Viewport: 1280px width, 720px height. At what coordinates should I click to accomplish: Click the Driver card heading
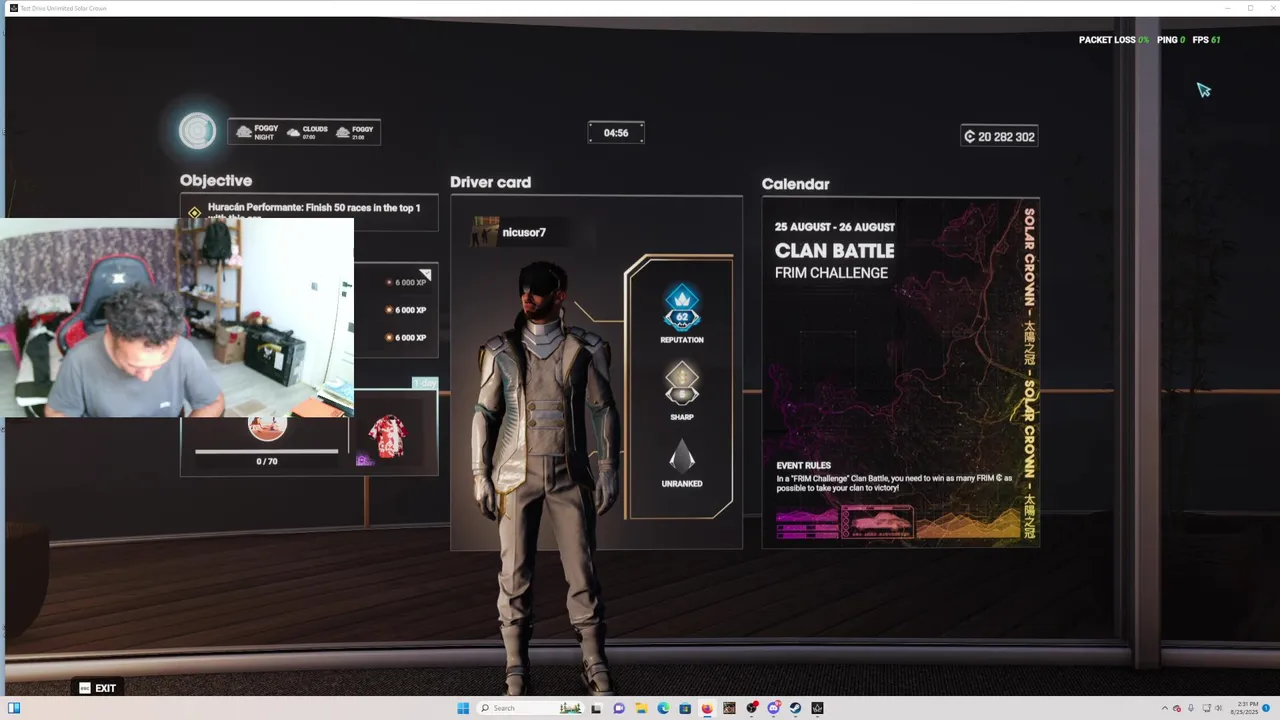tap(490, 182)
